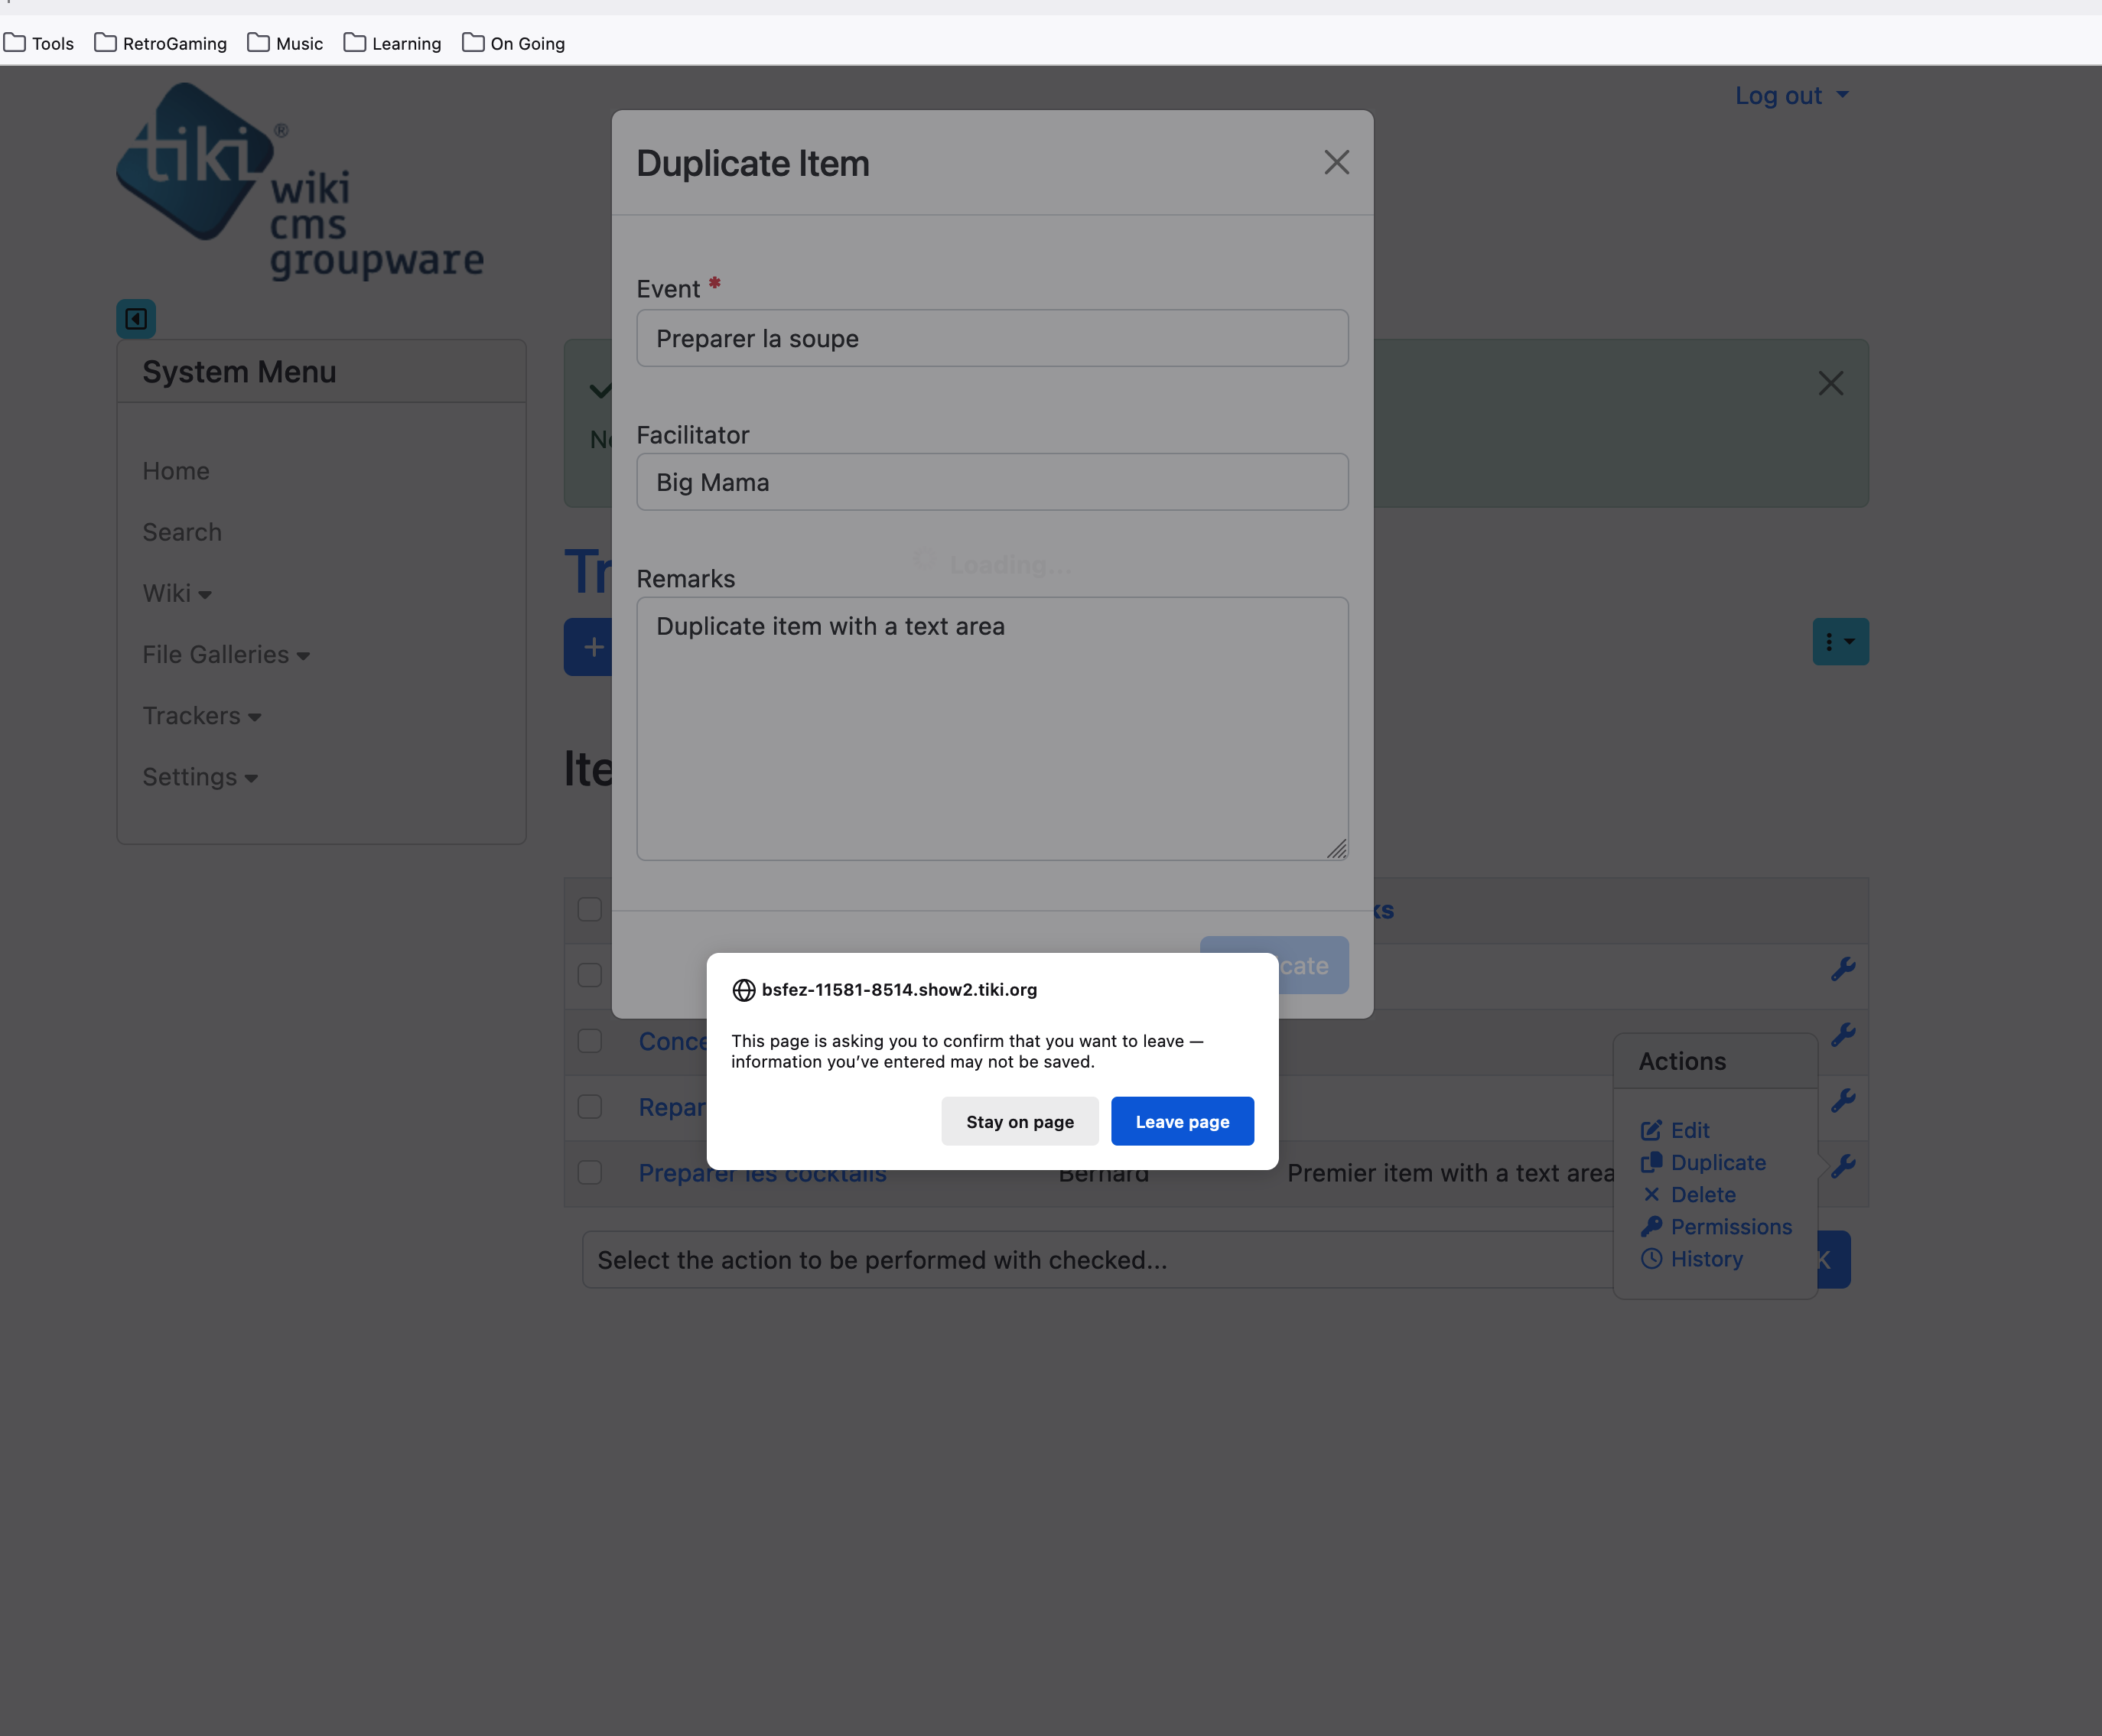
Task: Check the box for the Conce… row
Action: coord(590,1041)
